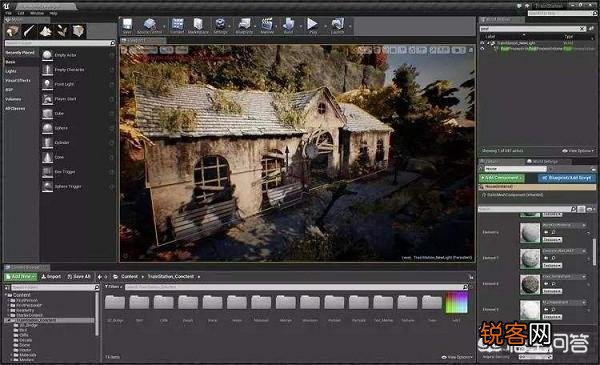Viewport: 600px width, 365px height.
Task: Select the Volumes category
Action: 13,99
